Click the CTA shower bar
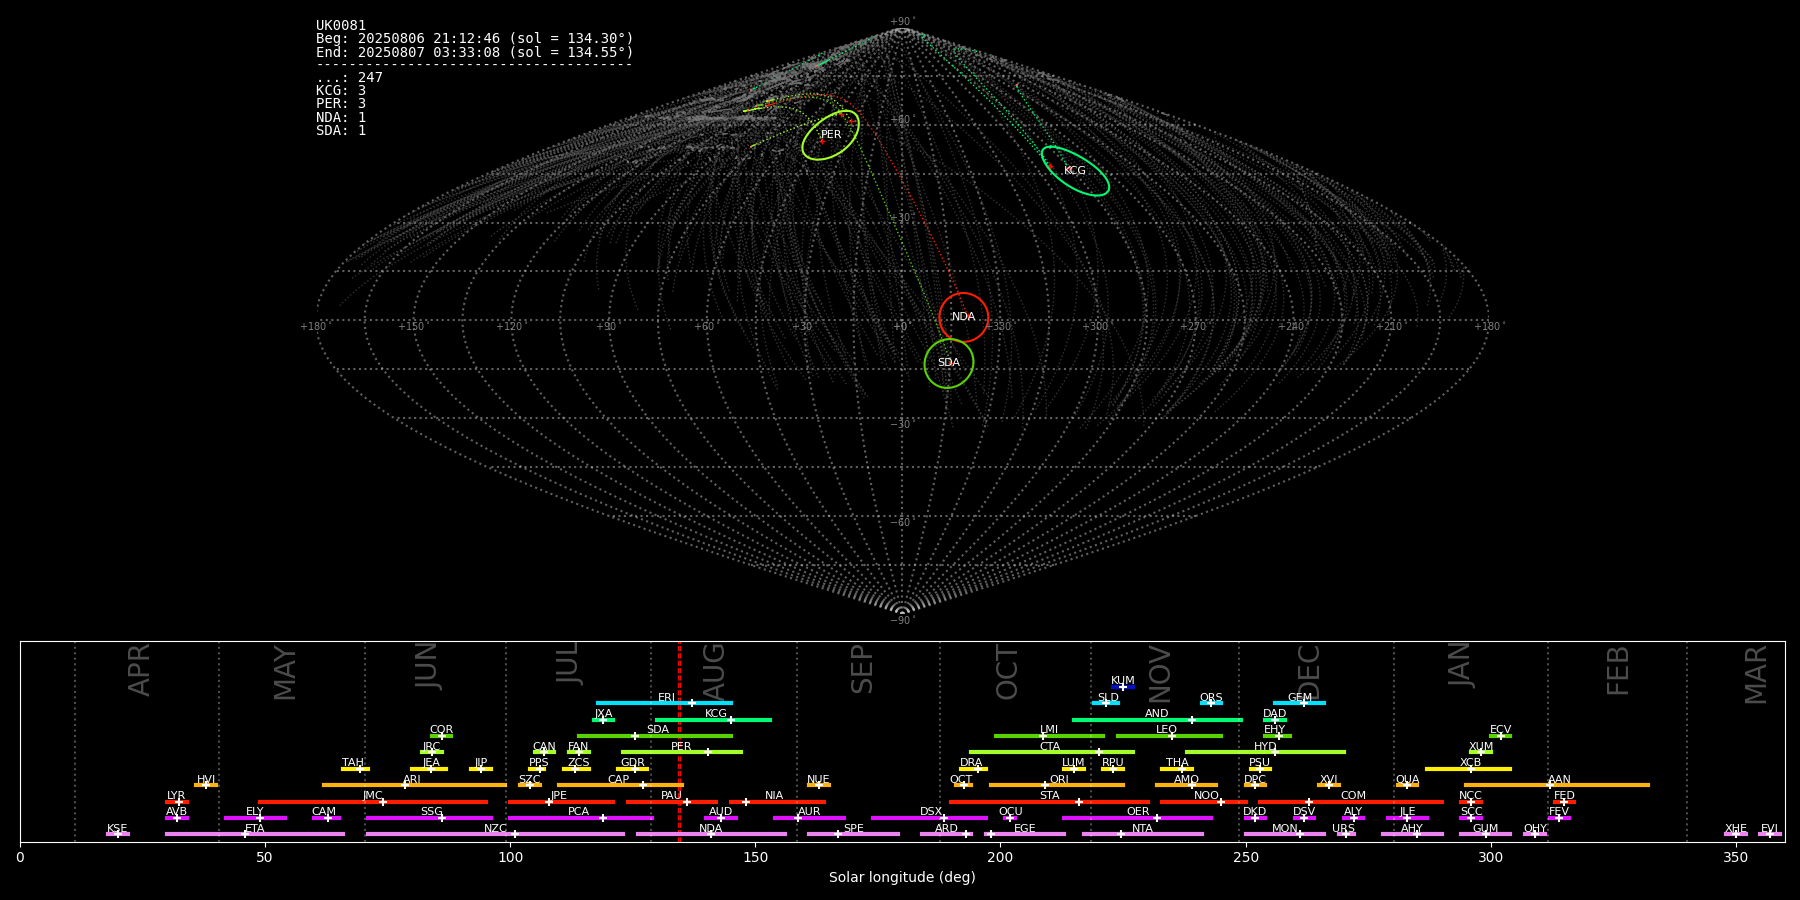The image size is (1800, 900). [x=1052, y=752]
